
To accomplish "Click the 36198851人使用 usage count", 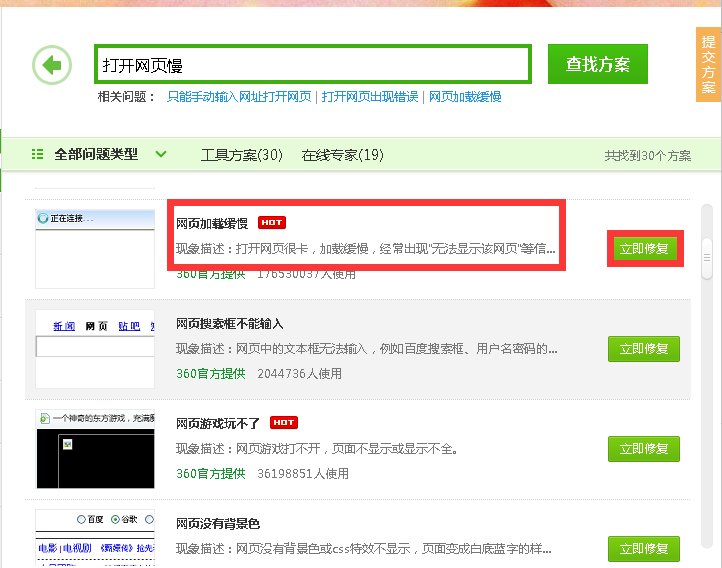I will point(303,474).
